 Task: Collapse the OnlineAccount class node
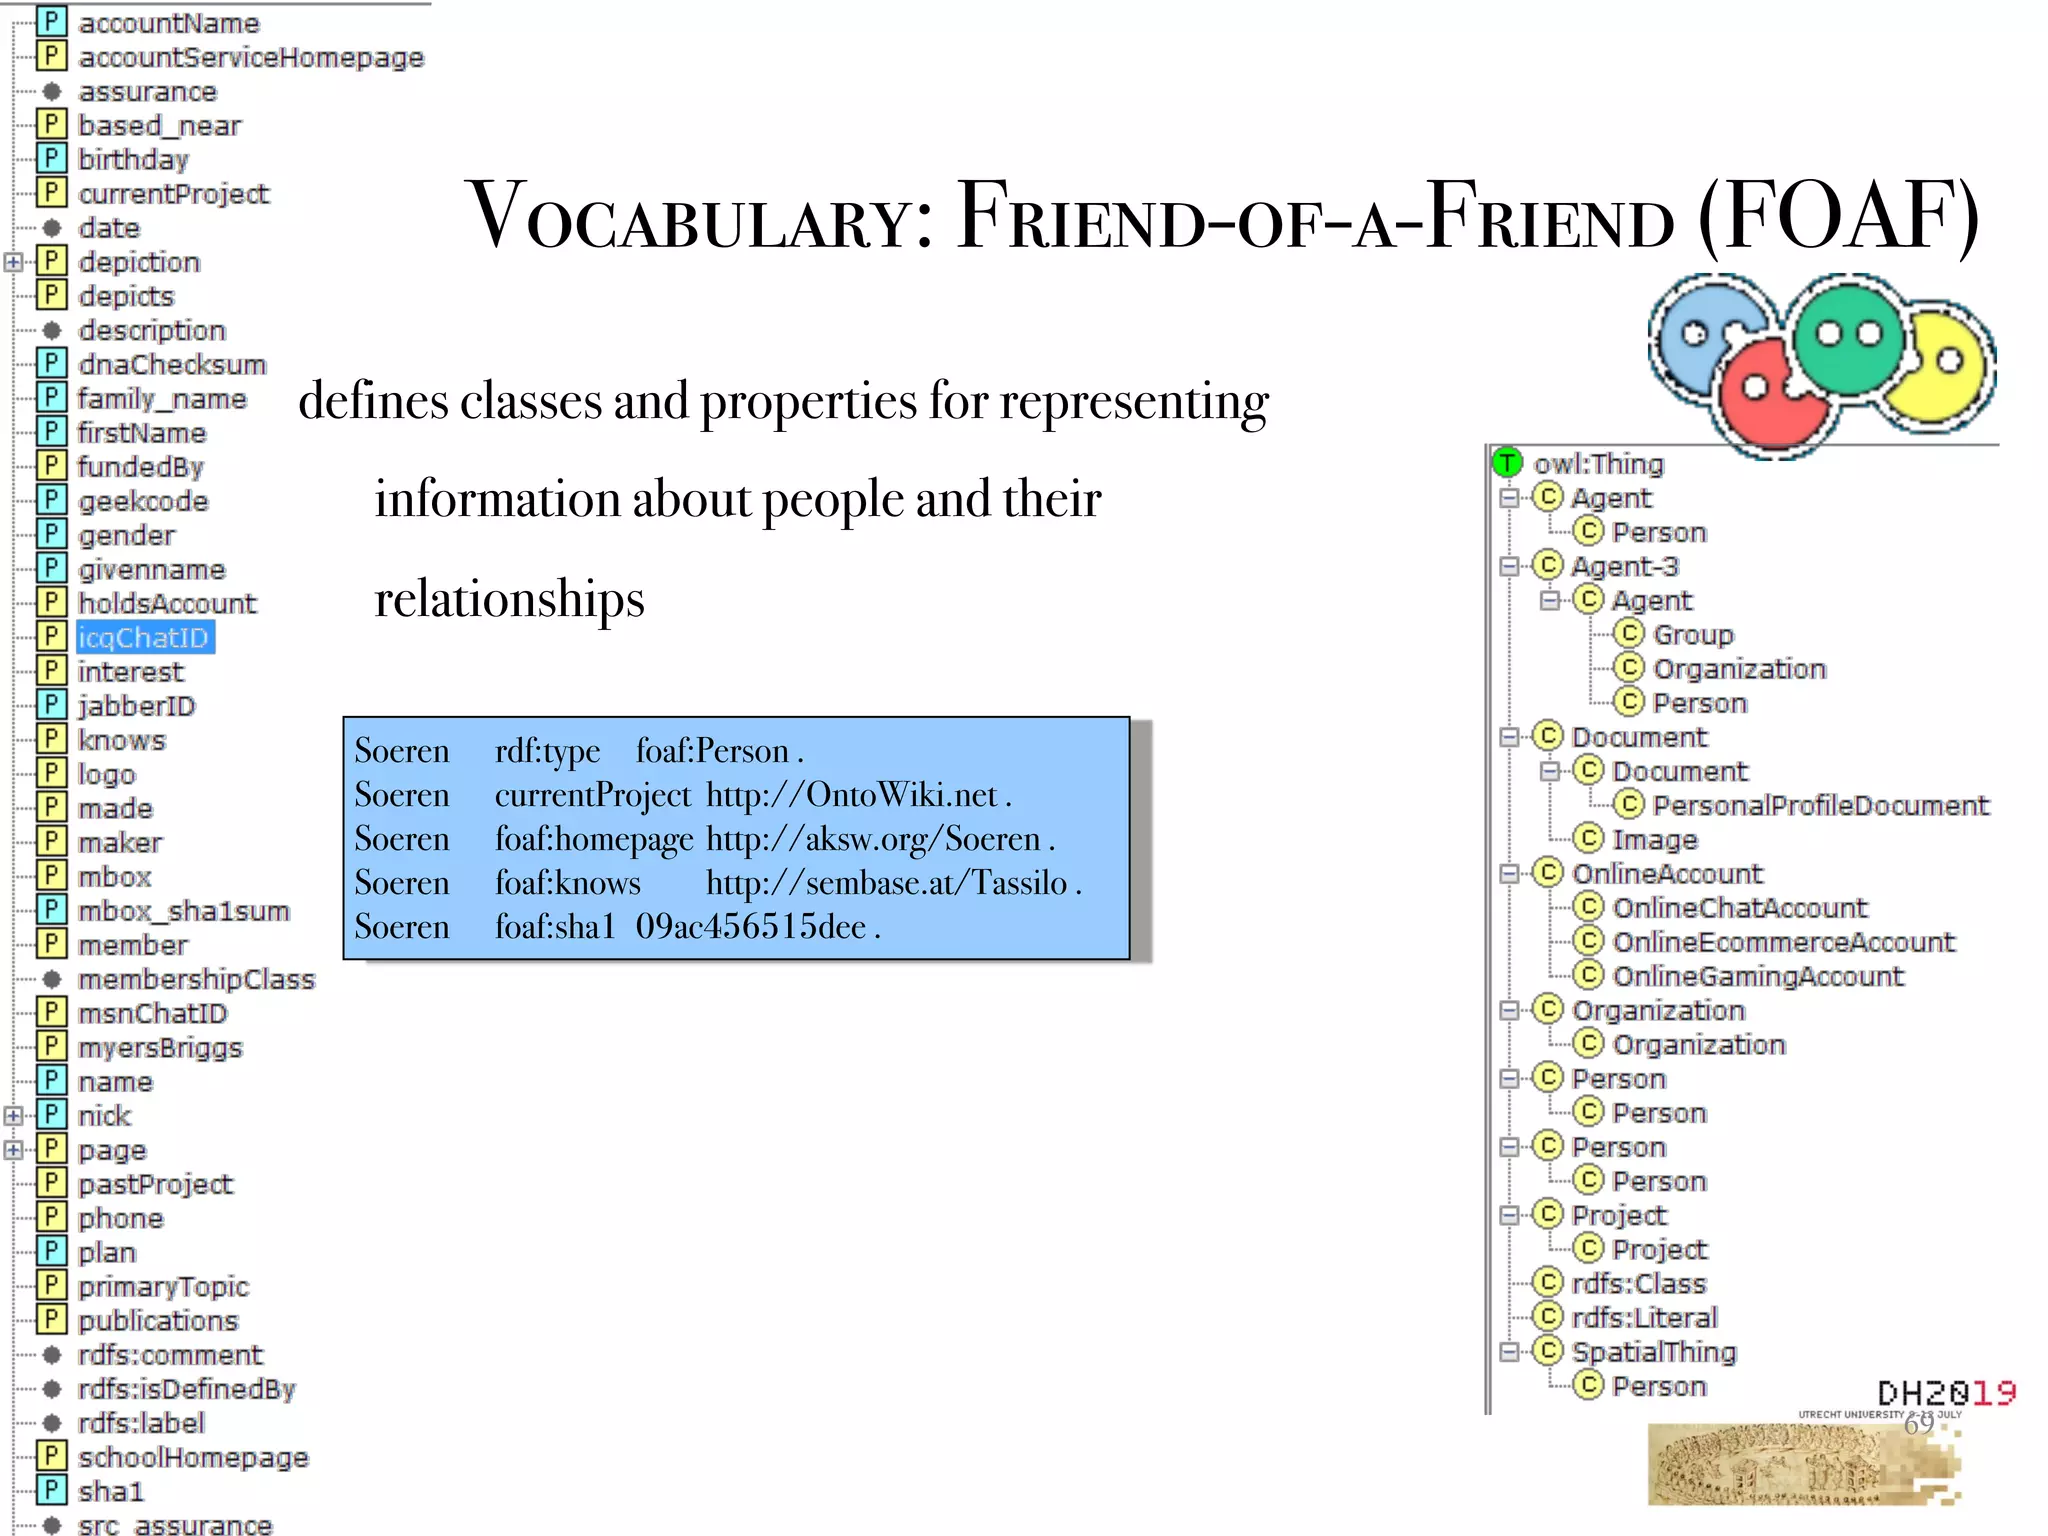tap(1509, 873)
